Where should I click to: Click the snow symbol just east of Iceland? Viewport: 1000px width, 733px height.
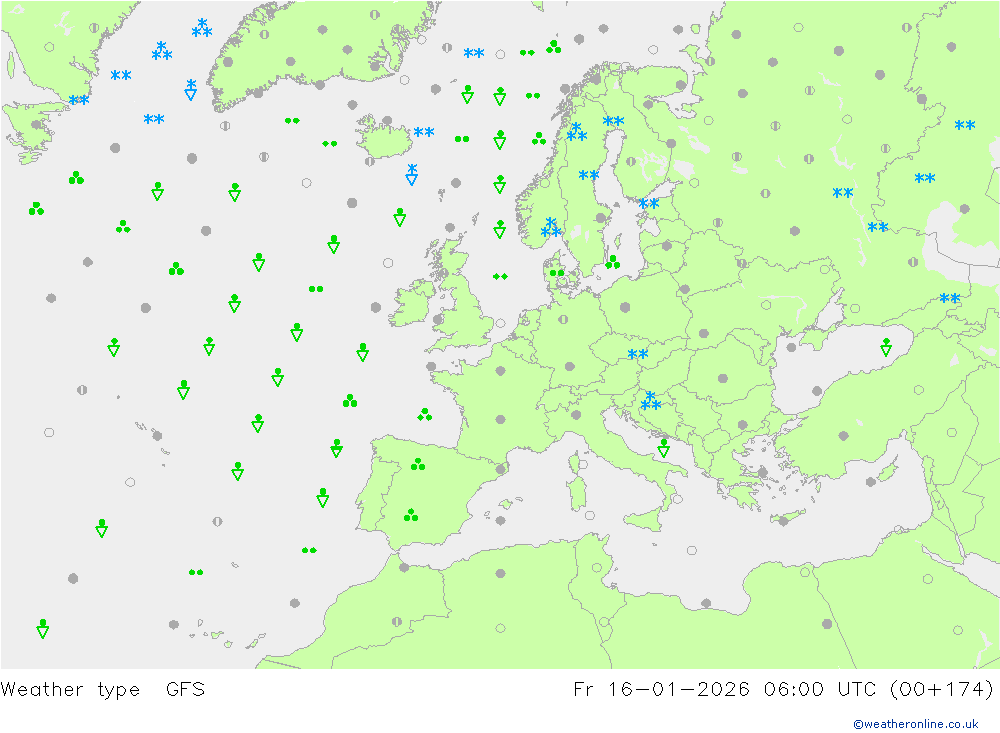[424, 132]
